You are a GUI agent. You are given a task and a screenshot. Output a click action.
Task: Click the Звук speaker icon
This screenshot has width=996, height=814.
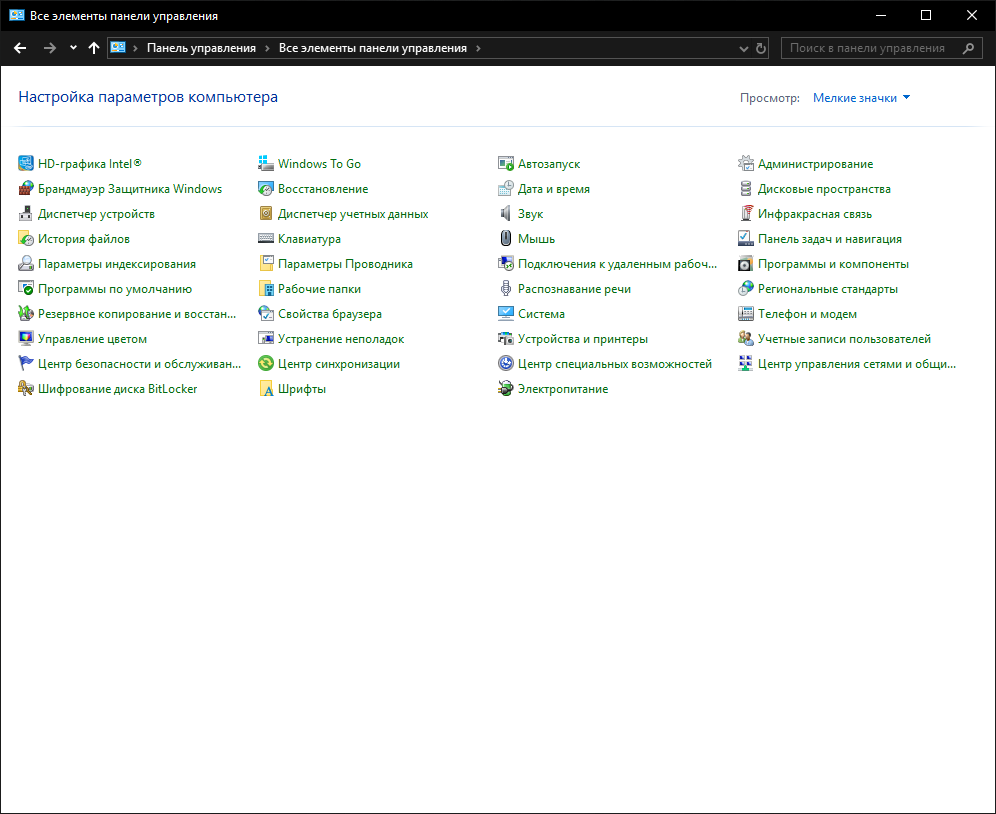(x=506, y=214)
